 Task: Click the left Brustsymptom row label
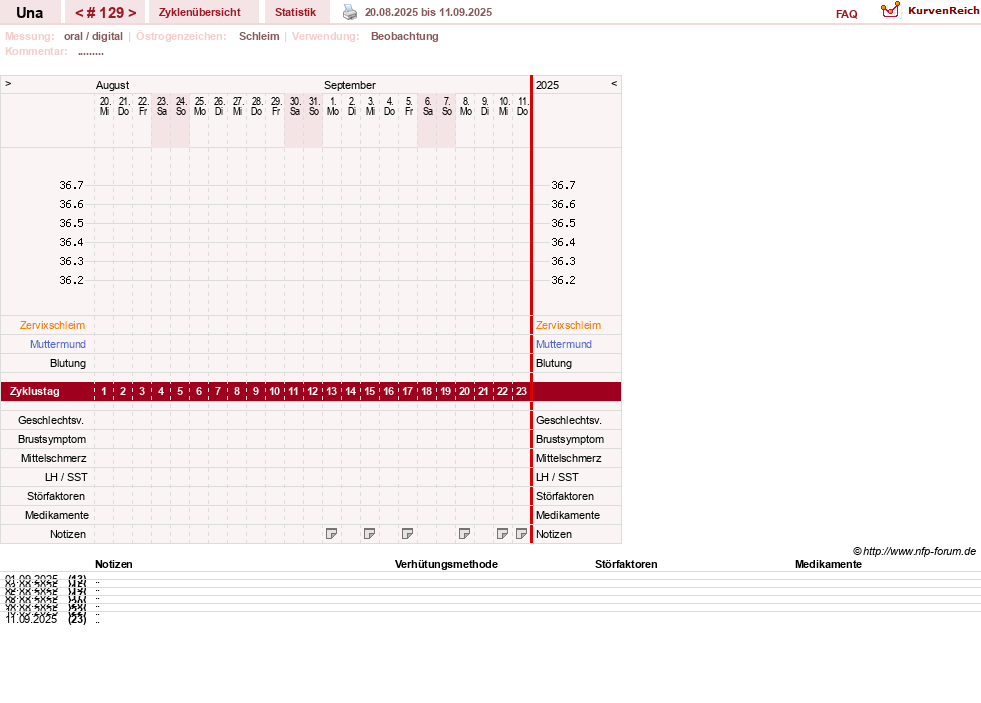(x=52, y=439)
